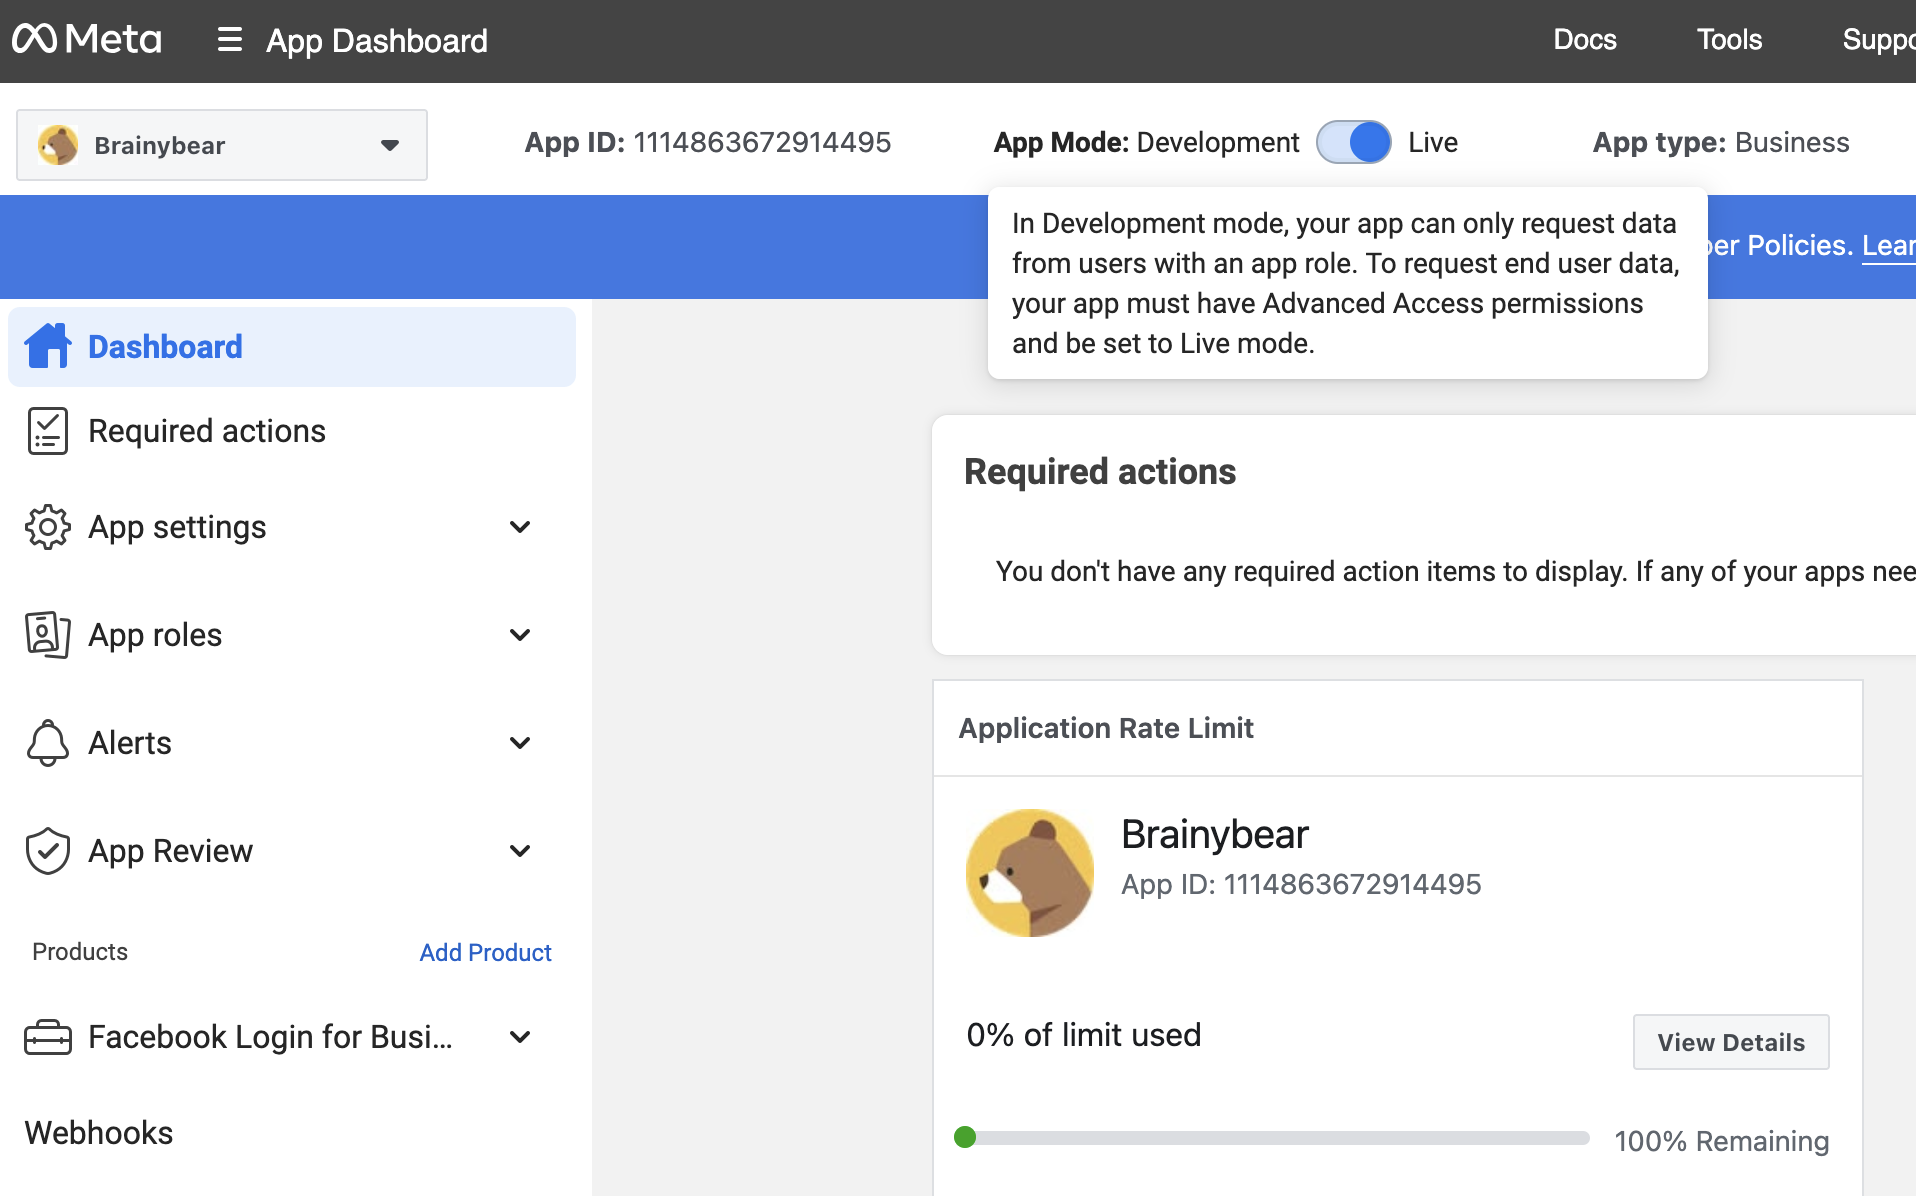Open the Brainybear app selector dropdown
Viewport: 1916px width, 1196px height.
tap(222, 145)
